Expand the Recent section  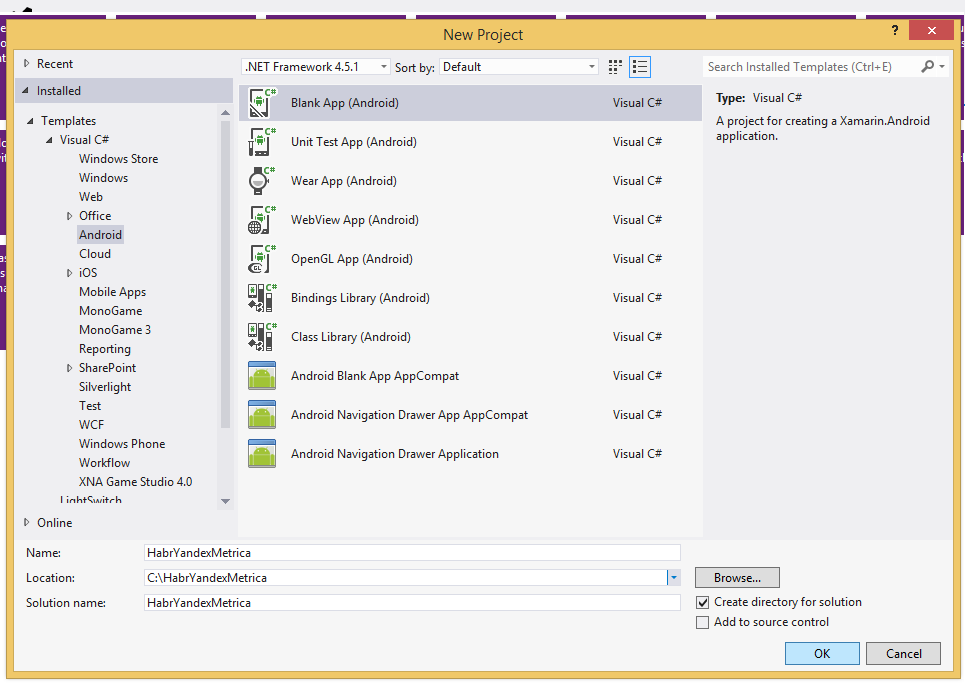point(26,63)
